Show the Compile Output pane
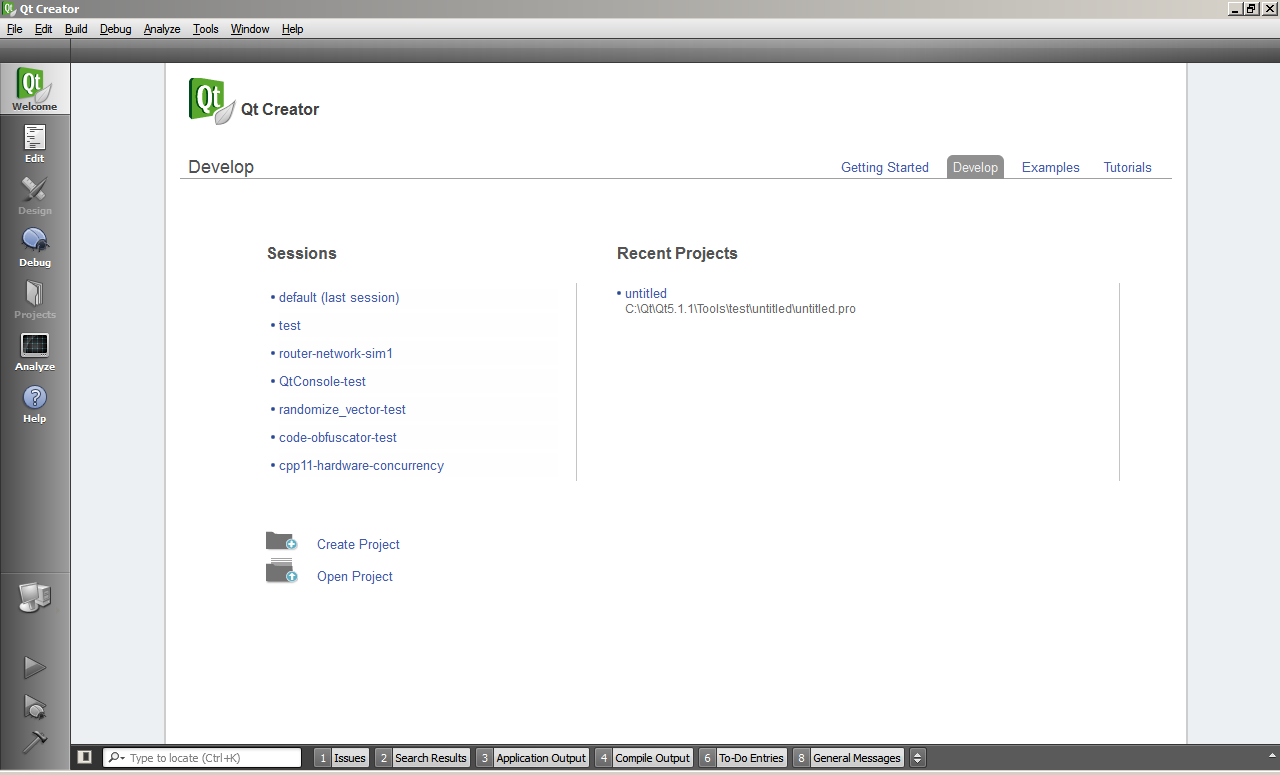 644,758
